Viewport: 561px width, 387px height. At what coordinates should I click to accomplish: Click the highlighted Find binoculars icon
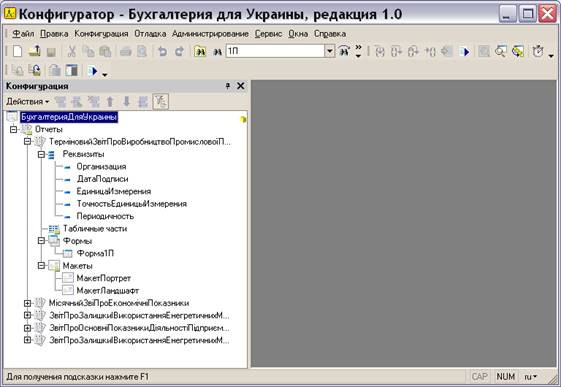pyautogui.click(x=200, y=52)
